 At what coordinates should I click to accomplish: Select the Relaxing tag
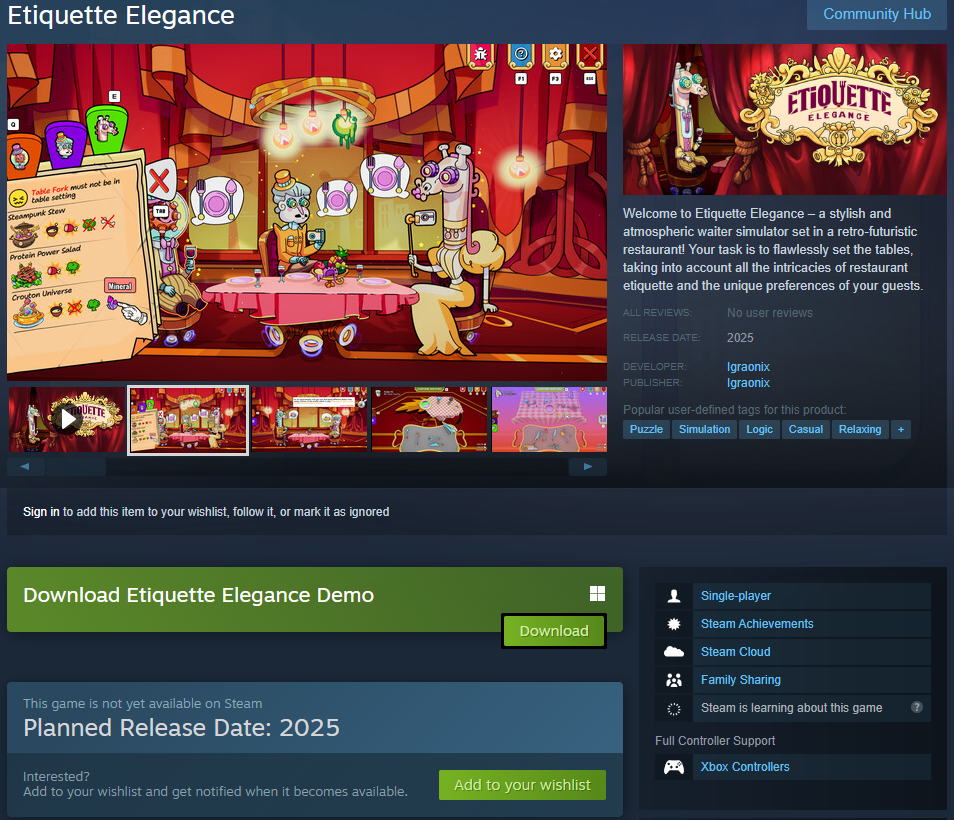point(860,429)
